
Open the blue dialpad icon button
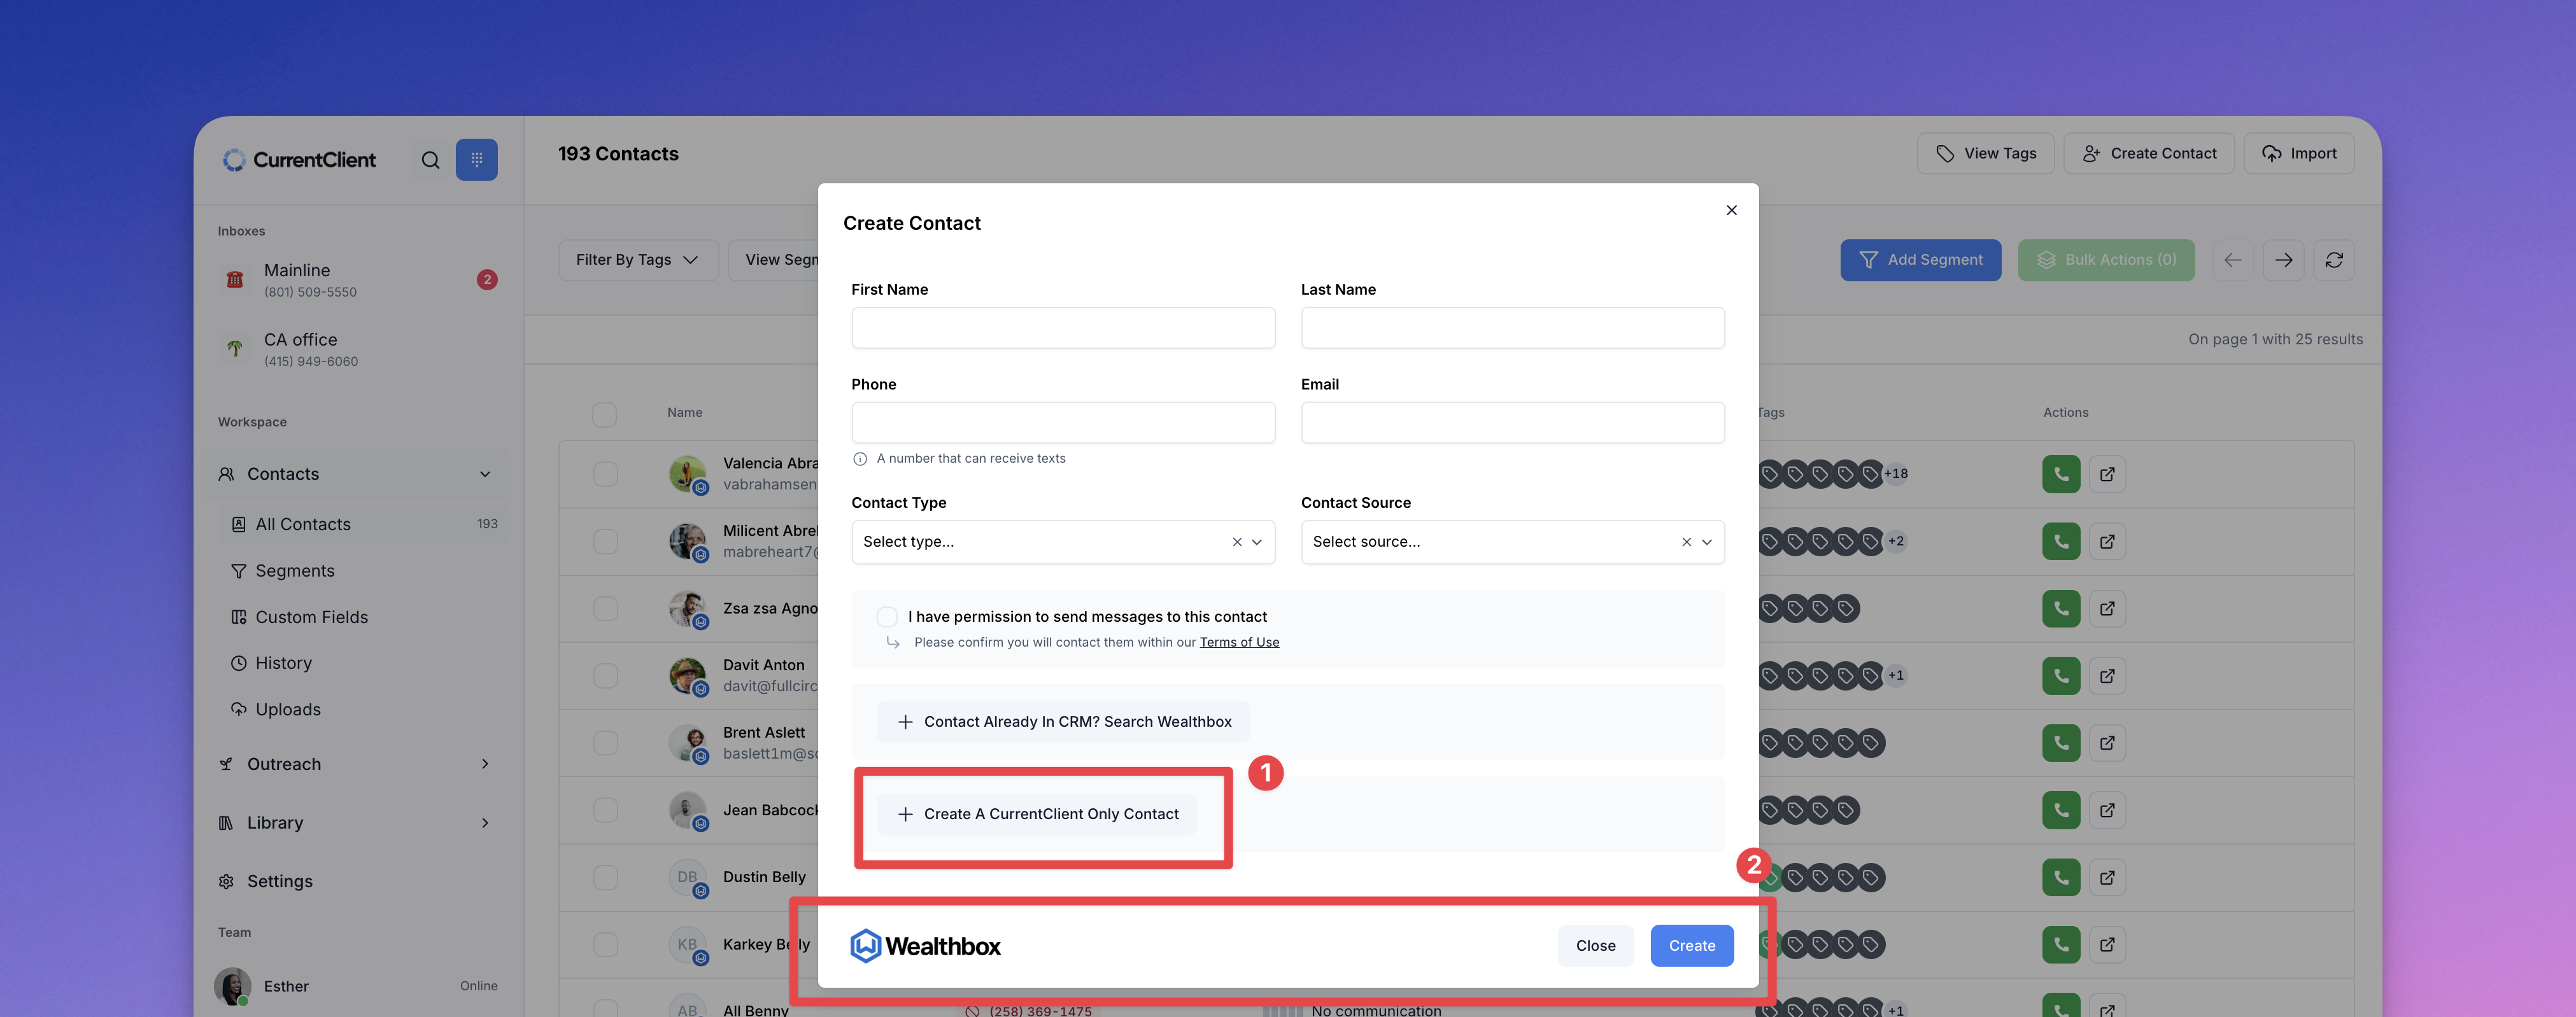coord(476,160)
